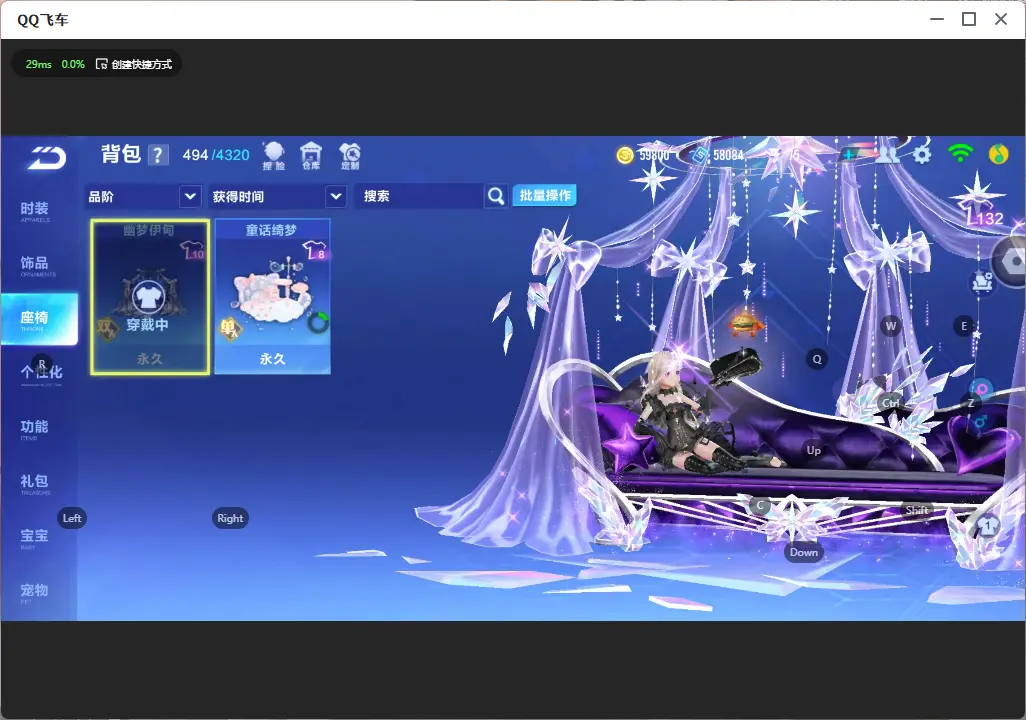
Task: Click the hexagon nut button at right edge
Action: coord(1012,262)
